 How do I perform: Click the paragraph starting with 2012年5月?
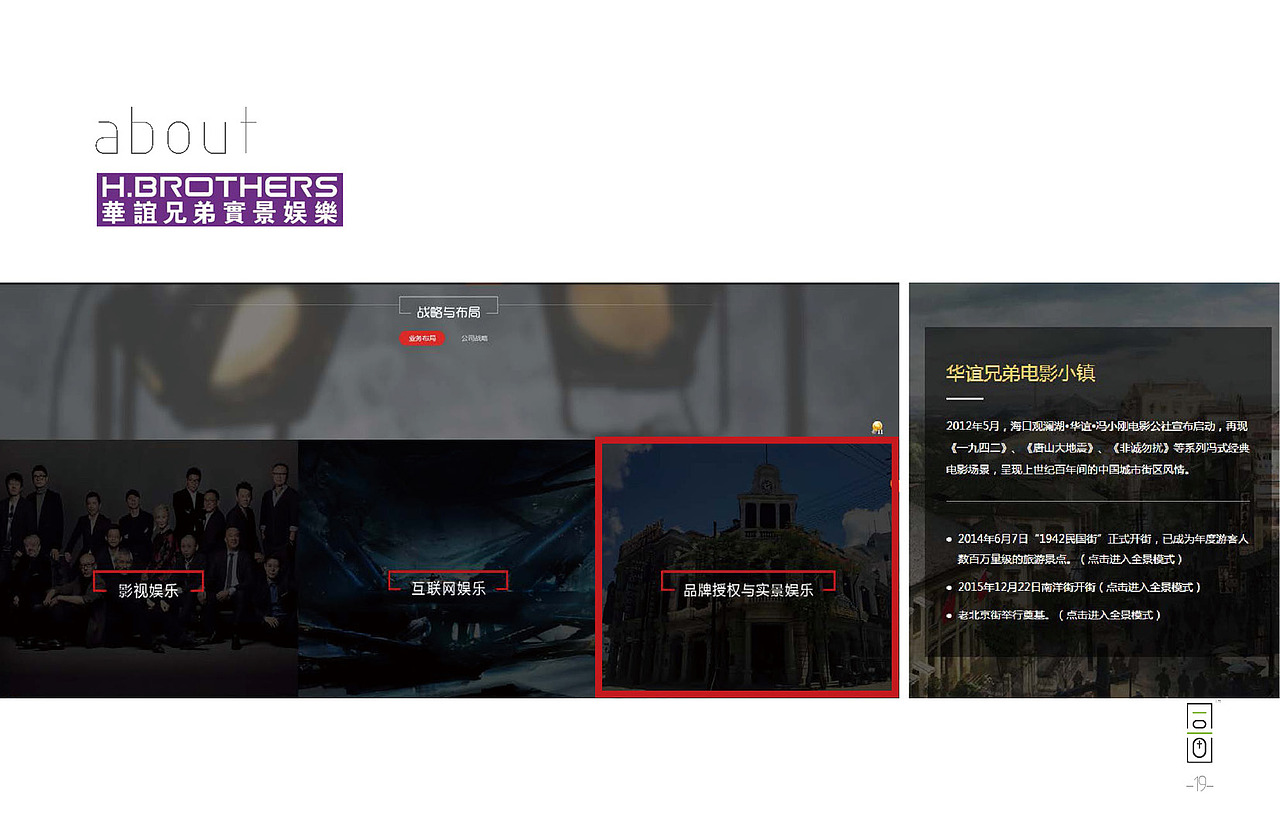[x=1098, y=447]
